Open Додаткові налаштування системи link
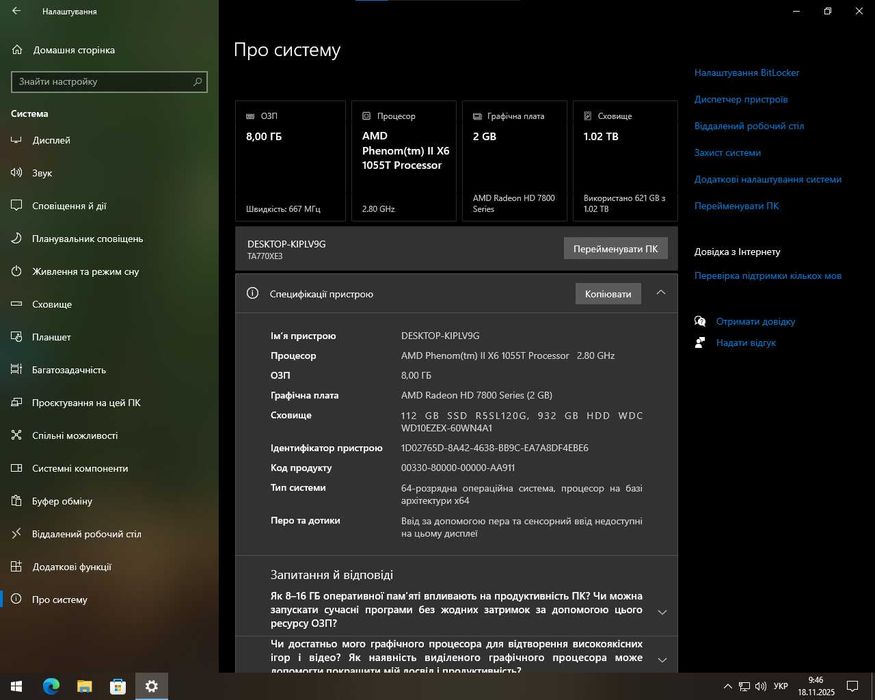875x700 pixels. click(767, 179)
